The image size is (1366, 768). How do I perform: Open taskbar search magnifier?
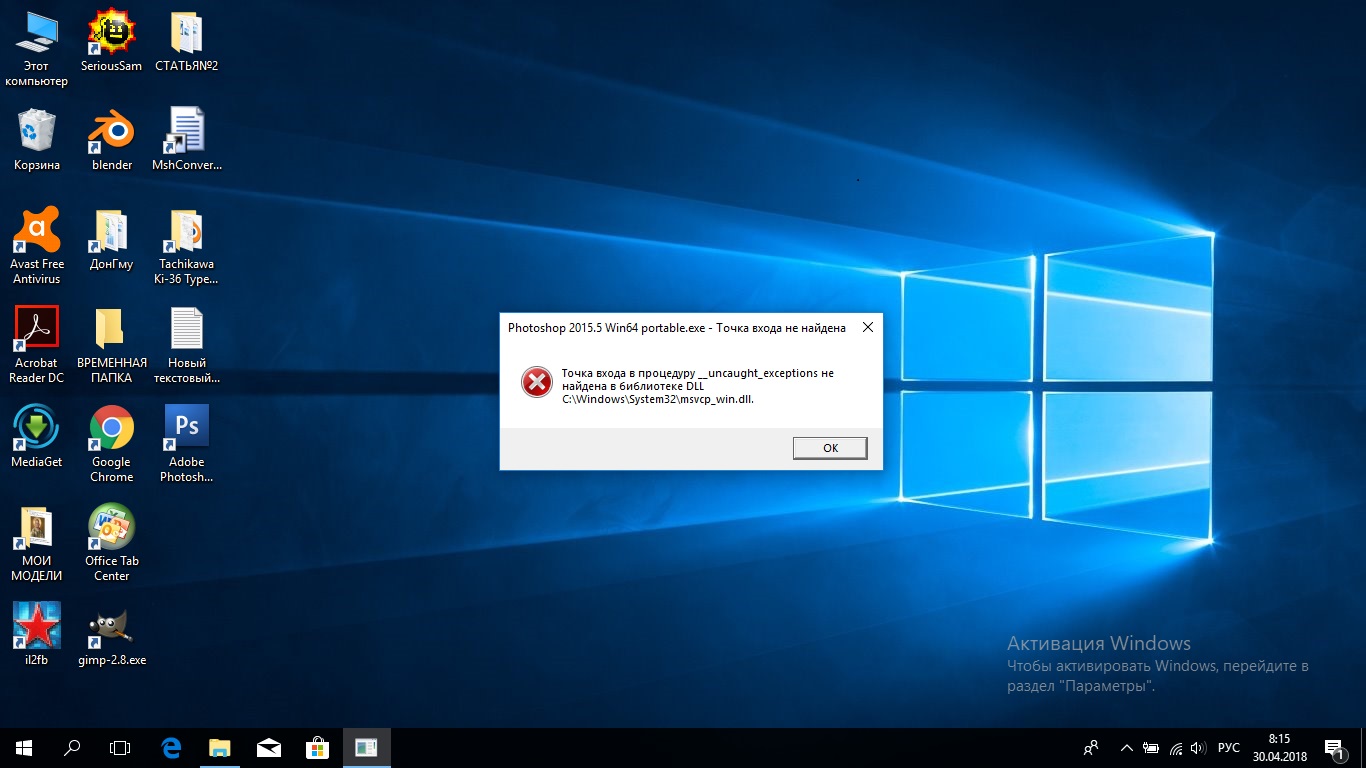click(x=72, y=748)
